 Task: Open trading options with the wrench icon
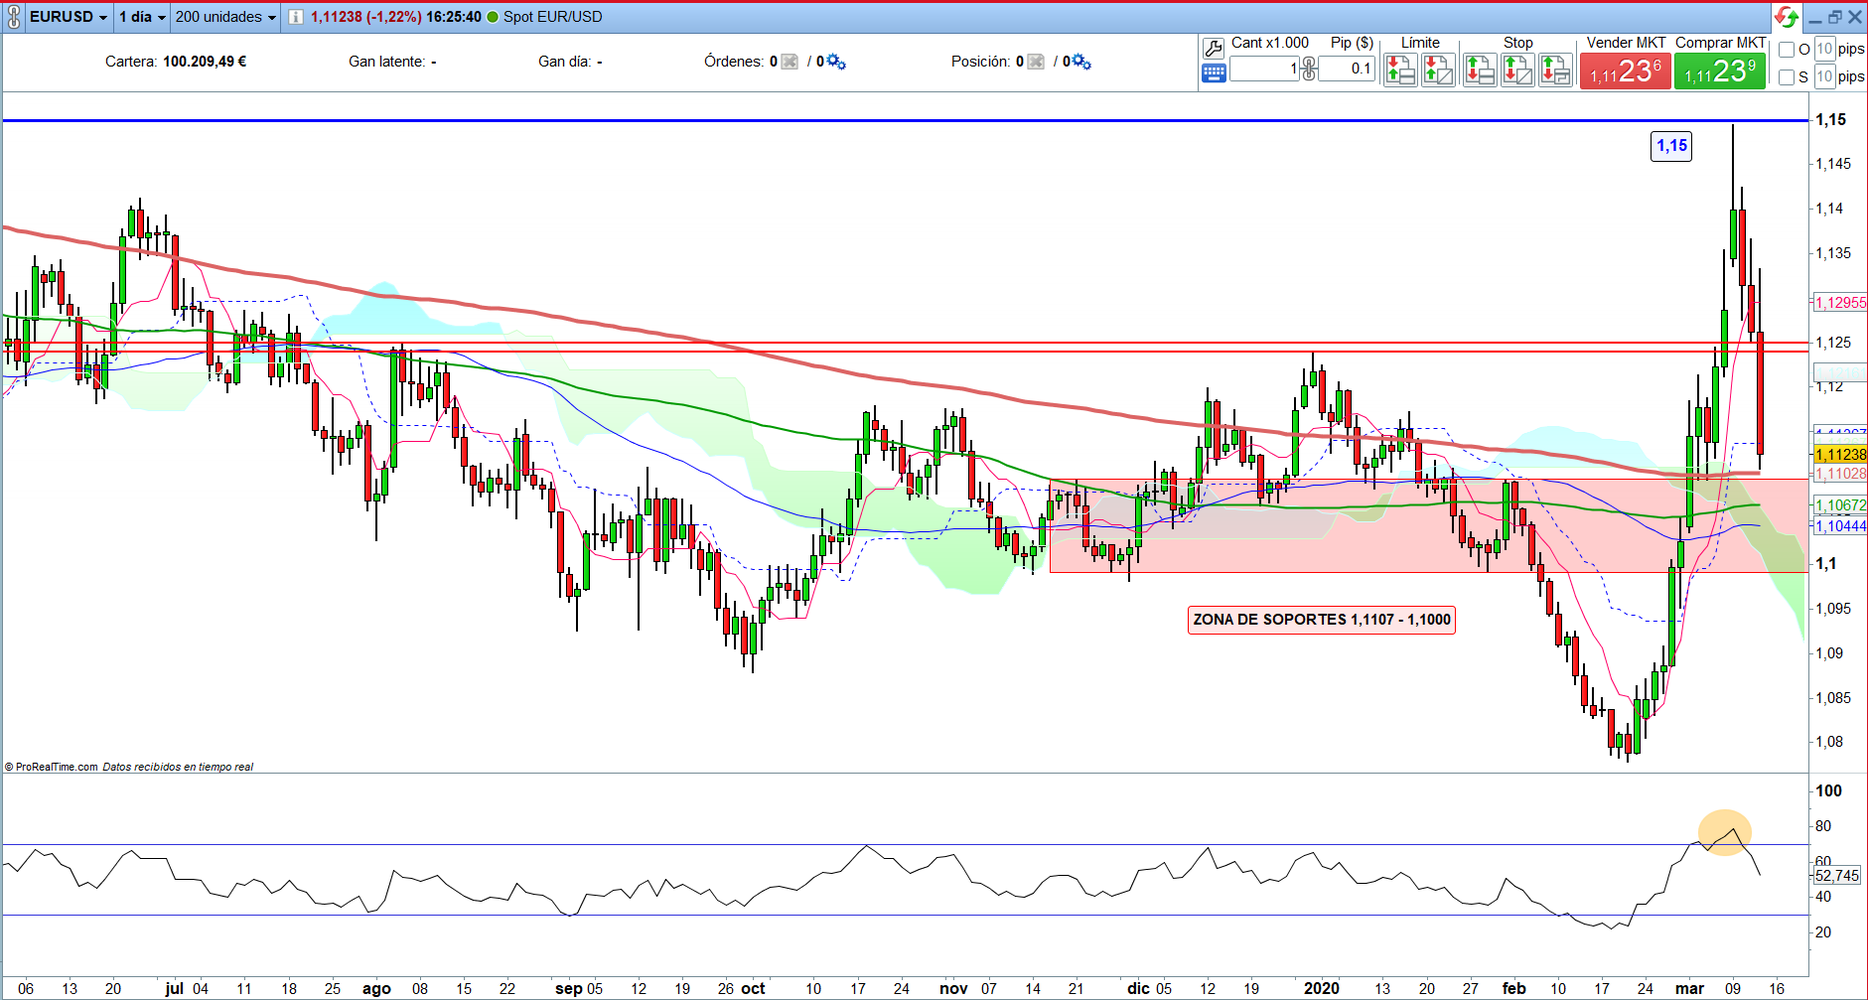pyautogui.click(x=1213, y=48)
